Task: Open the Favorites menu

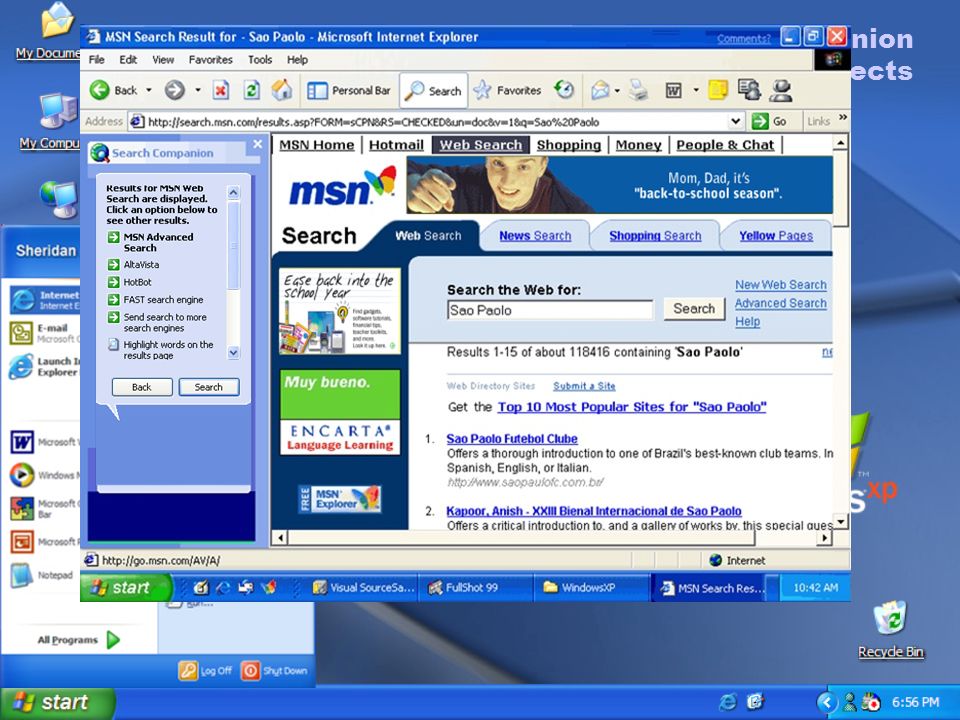Action: pos(210,59)
